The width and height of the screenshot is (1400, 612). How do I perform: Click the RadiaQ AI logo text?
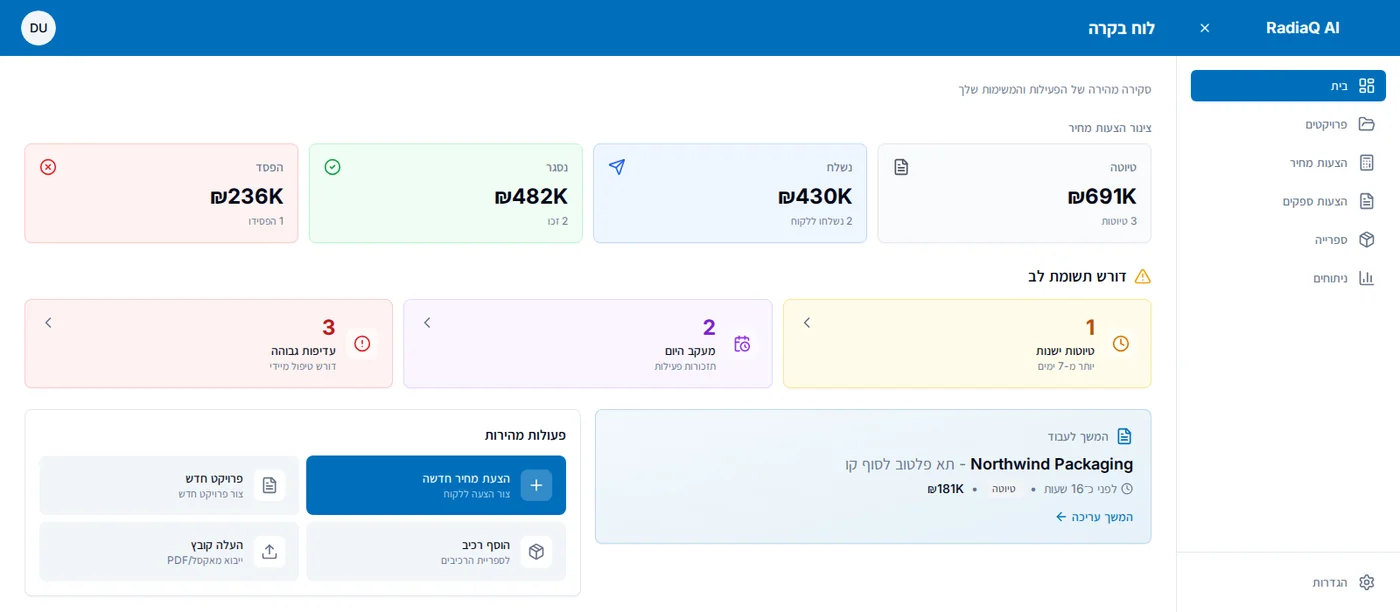point(1303,28)
